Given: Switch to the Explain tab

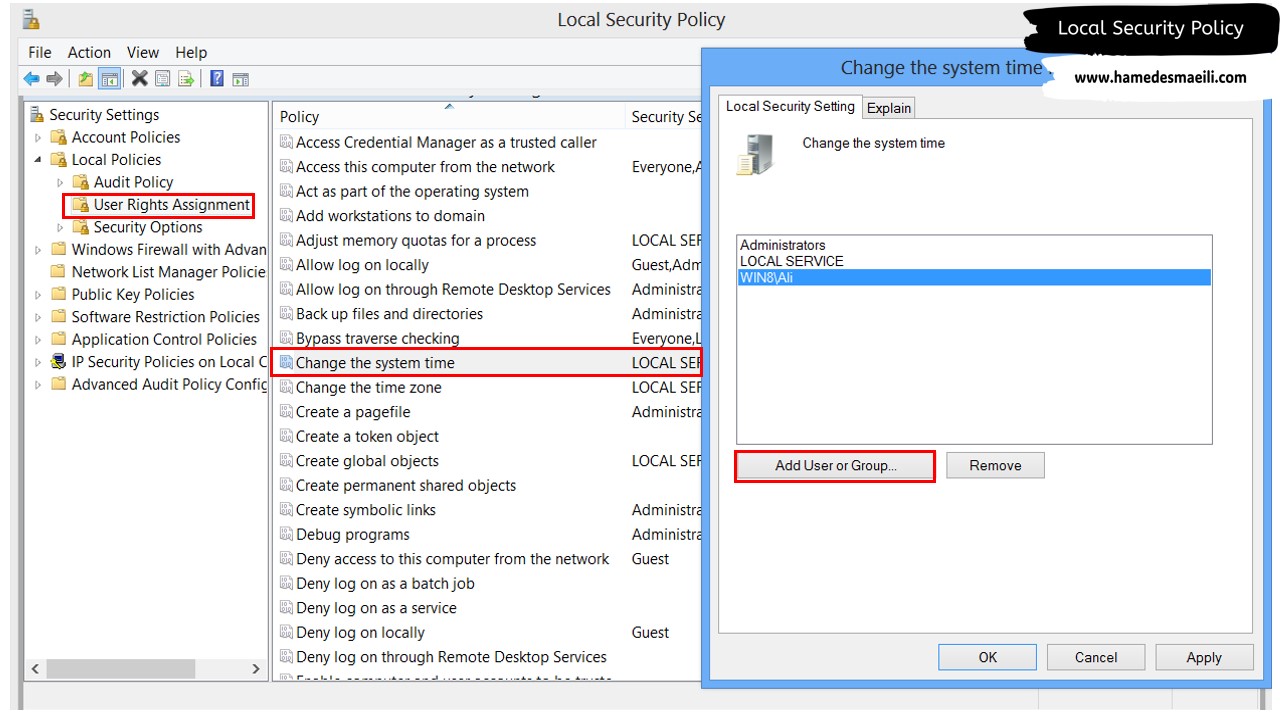Looking at the screenshot, I should (x=889, y=108).
